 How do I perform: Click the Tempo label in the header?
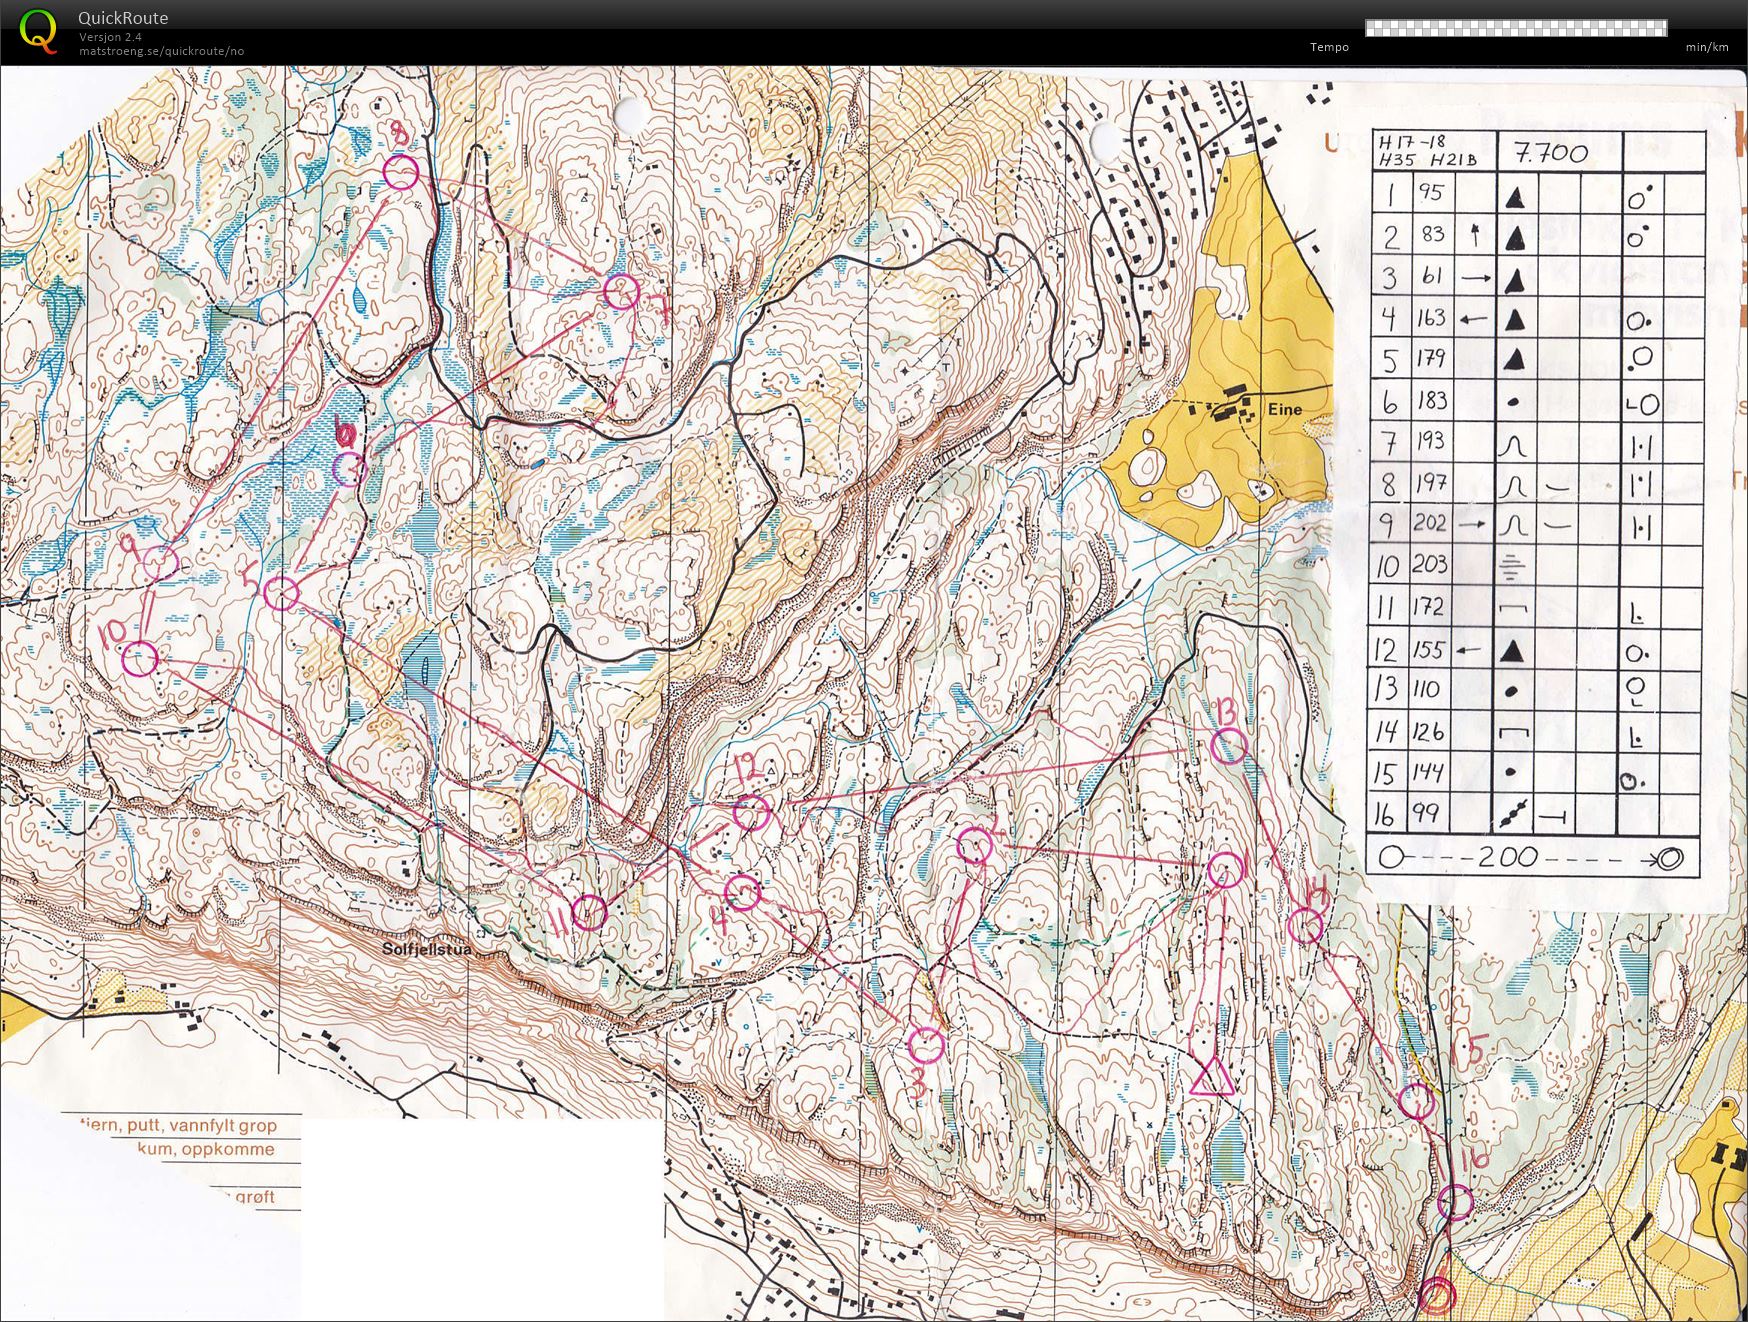[1329, 47]
